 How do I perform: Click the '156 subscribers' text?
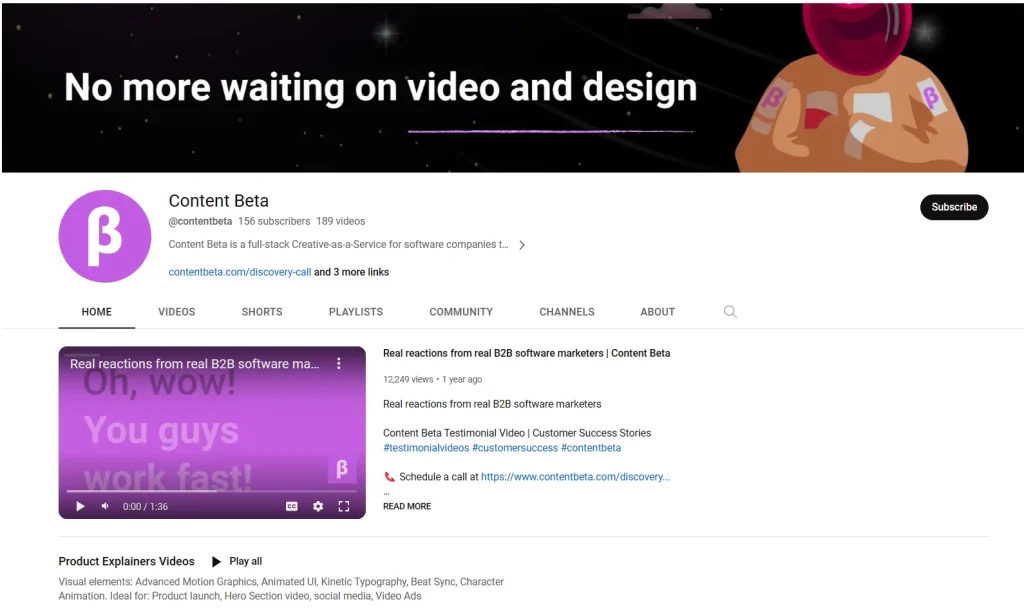coord(274,221)
